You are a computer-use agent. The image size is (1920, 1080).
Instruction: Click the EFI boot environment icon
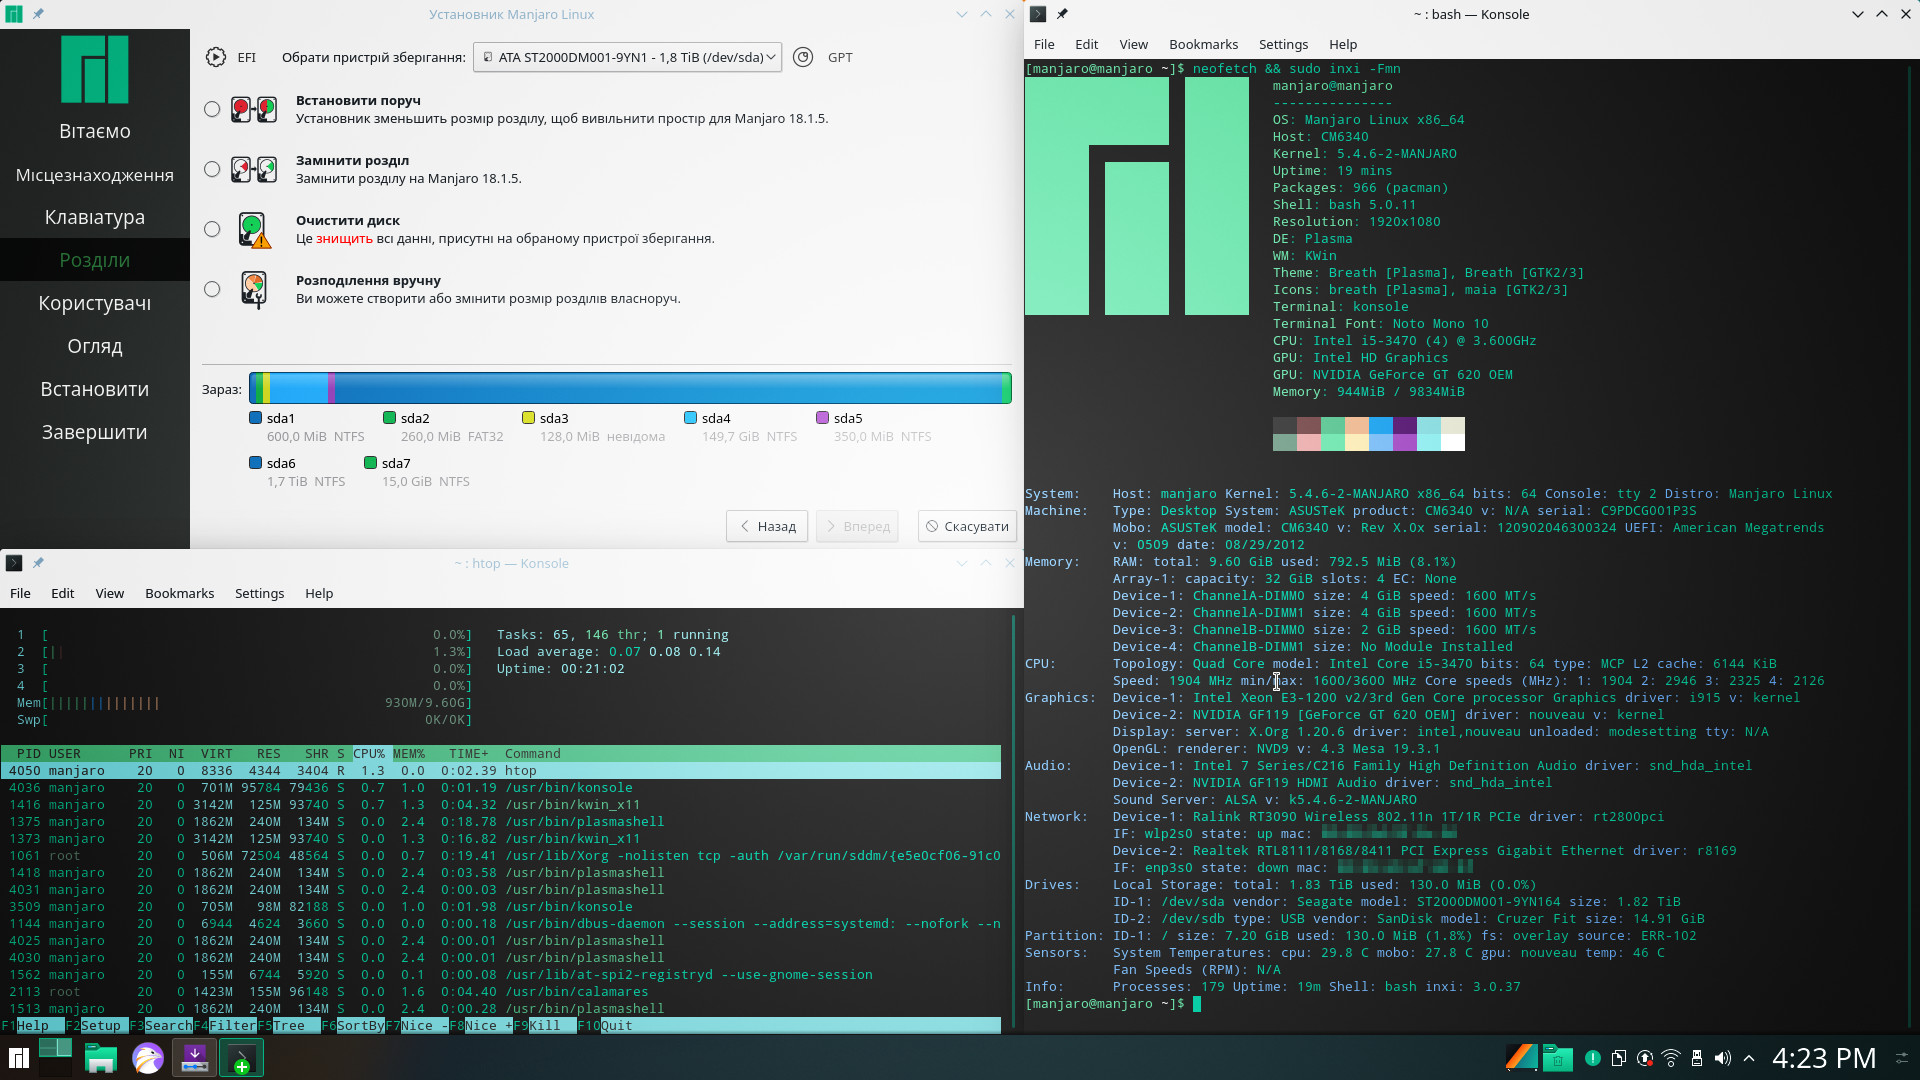click(215, 57)
